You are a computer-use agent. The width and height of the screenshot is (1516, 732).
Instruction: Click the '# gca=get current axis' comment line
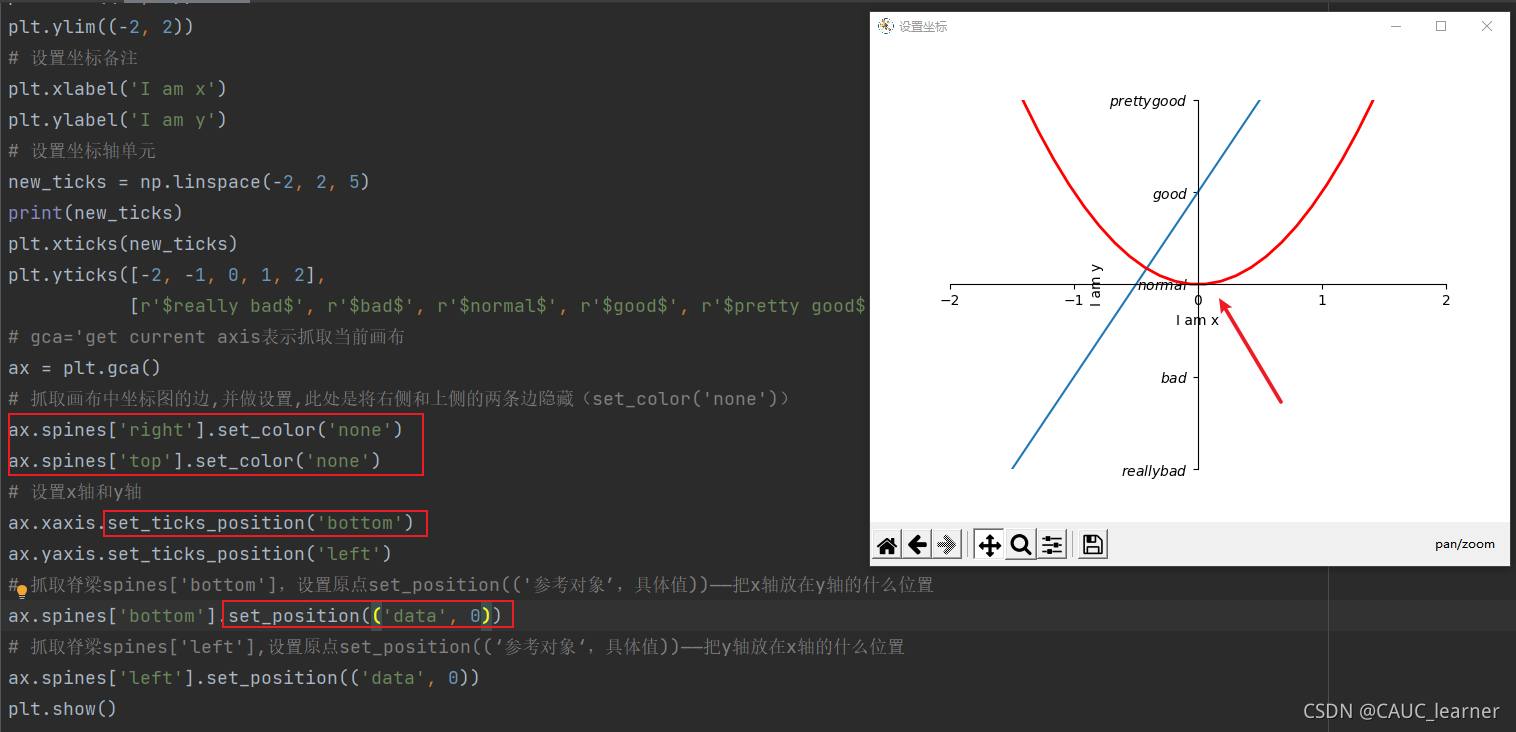tap(206, 337)
